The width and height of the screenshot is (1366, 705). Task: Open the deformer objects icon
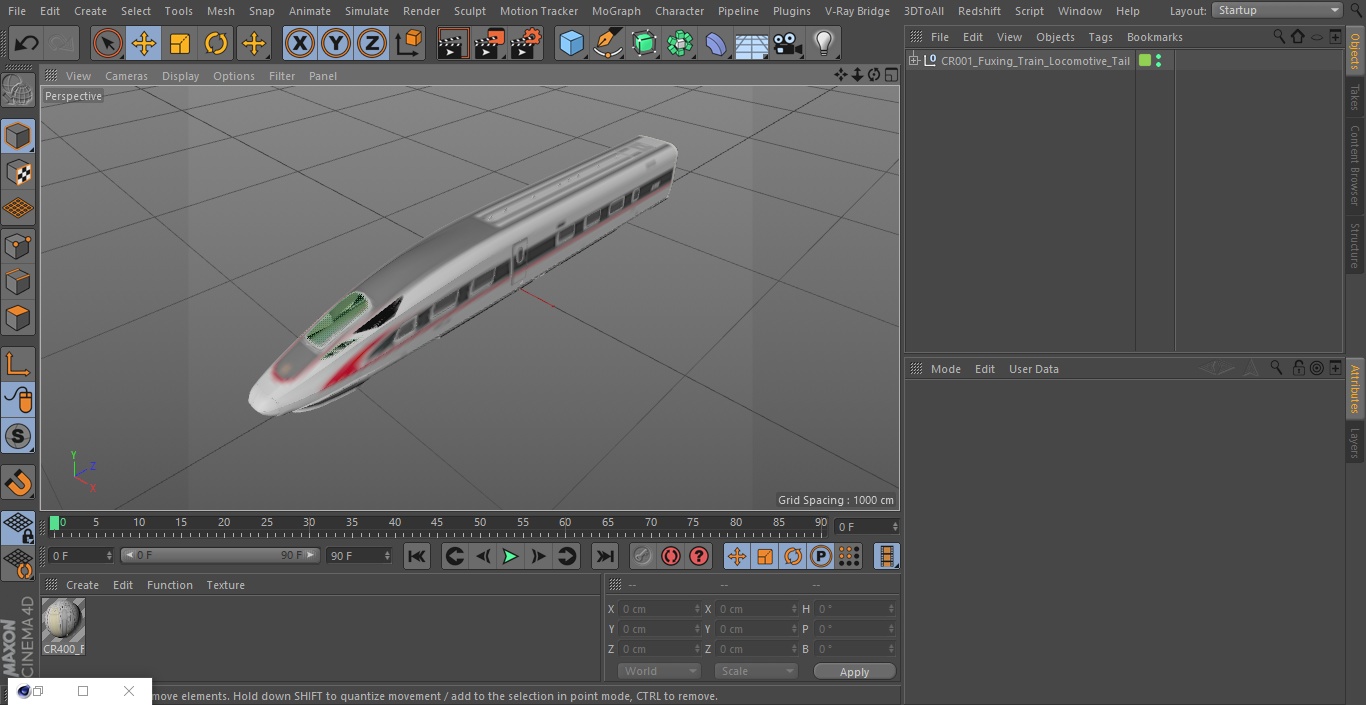(716, 43)
